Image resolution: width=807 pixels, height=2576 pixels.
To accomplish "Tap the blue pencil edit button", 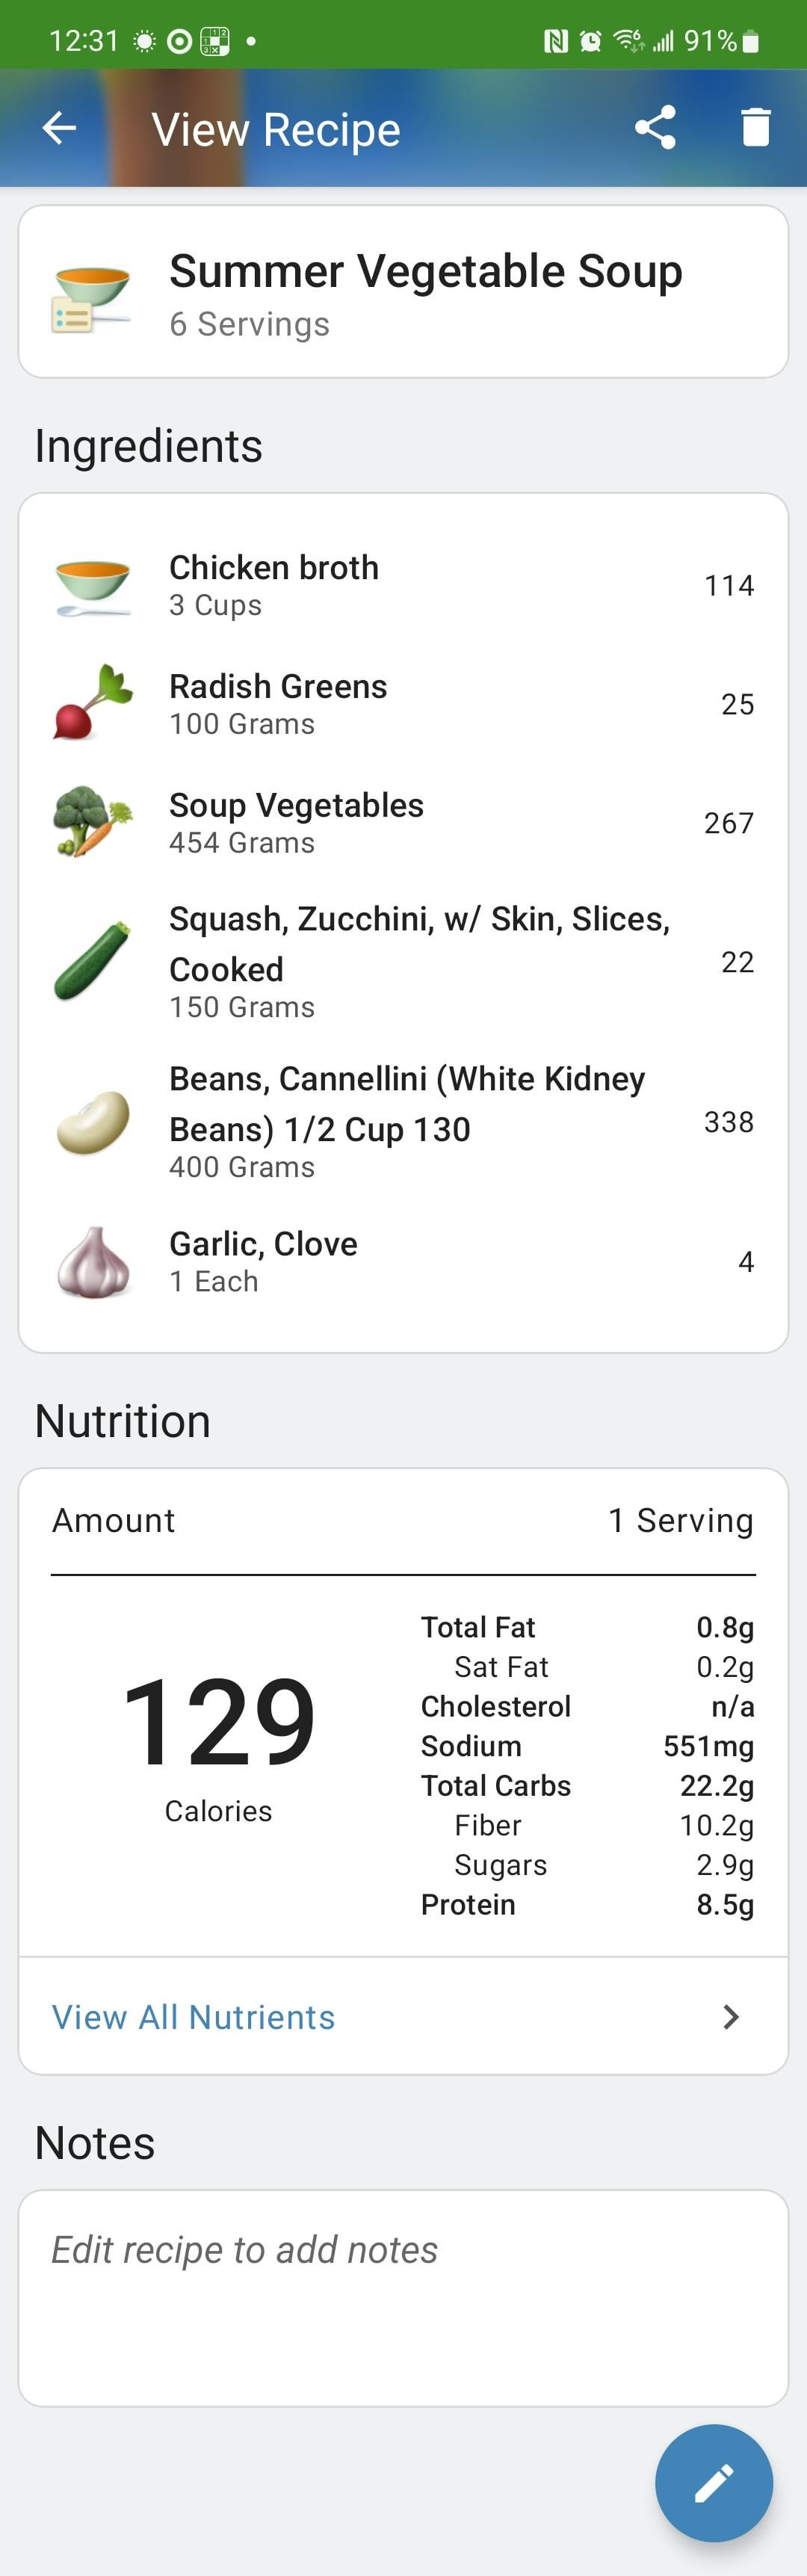I will [x=714, y=2483].
